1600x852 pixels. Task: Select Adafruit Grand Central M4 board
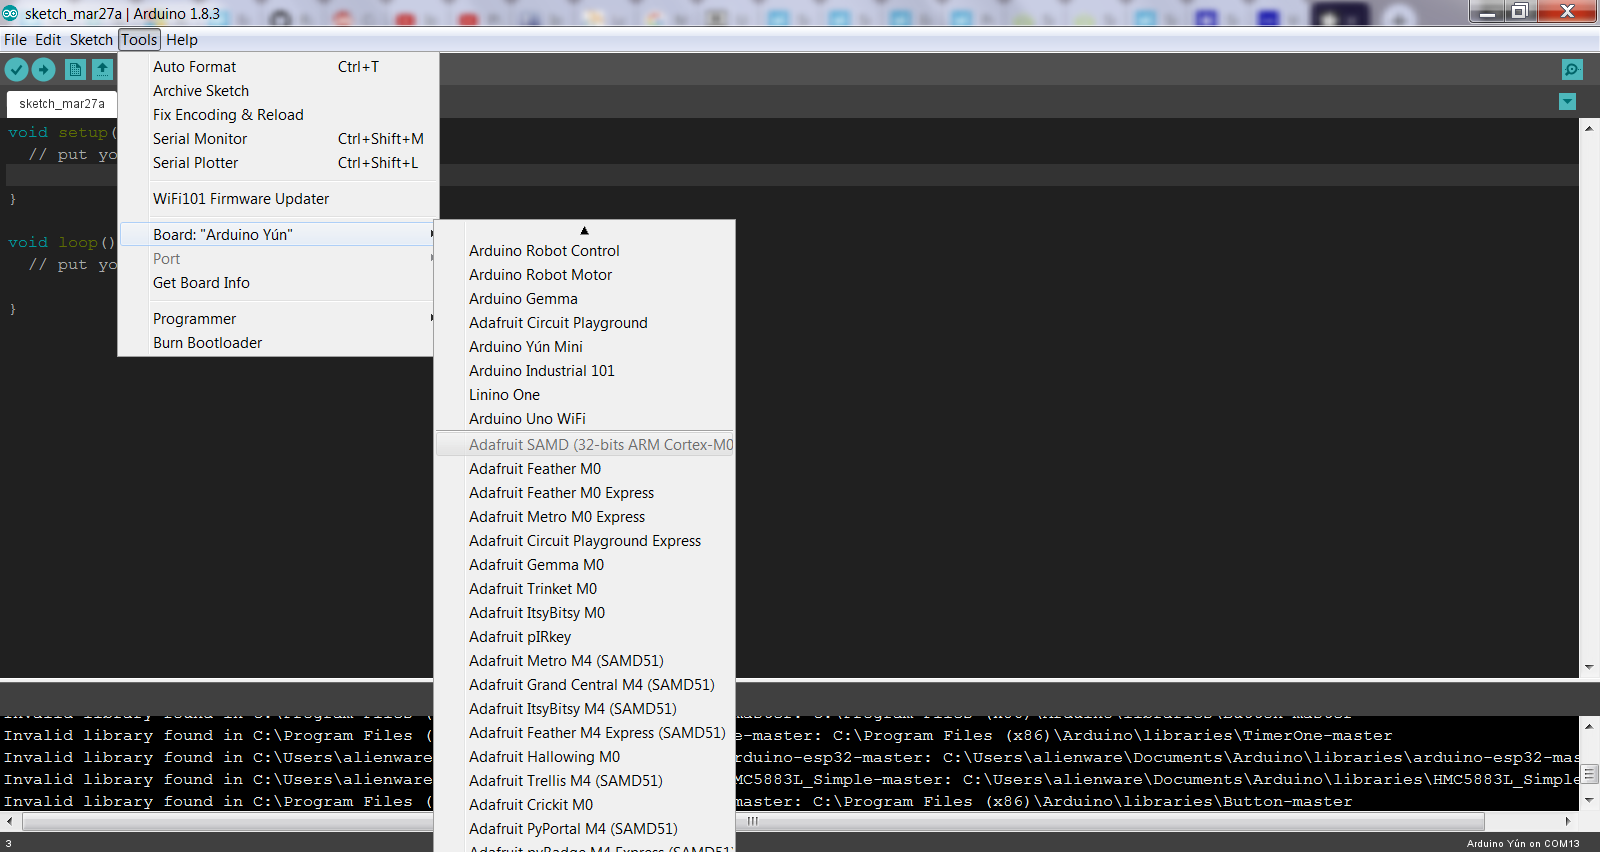tap(585, 685)
